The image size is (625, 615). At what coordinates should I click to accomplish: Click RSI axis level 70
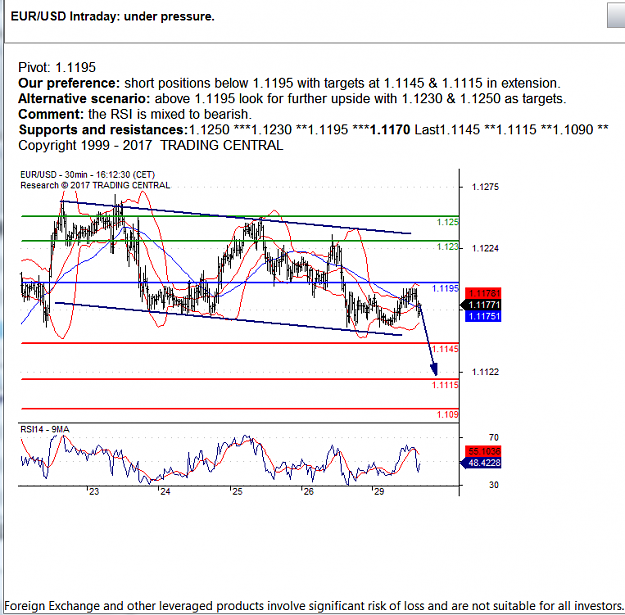tap(494, 438)
